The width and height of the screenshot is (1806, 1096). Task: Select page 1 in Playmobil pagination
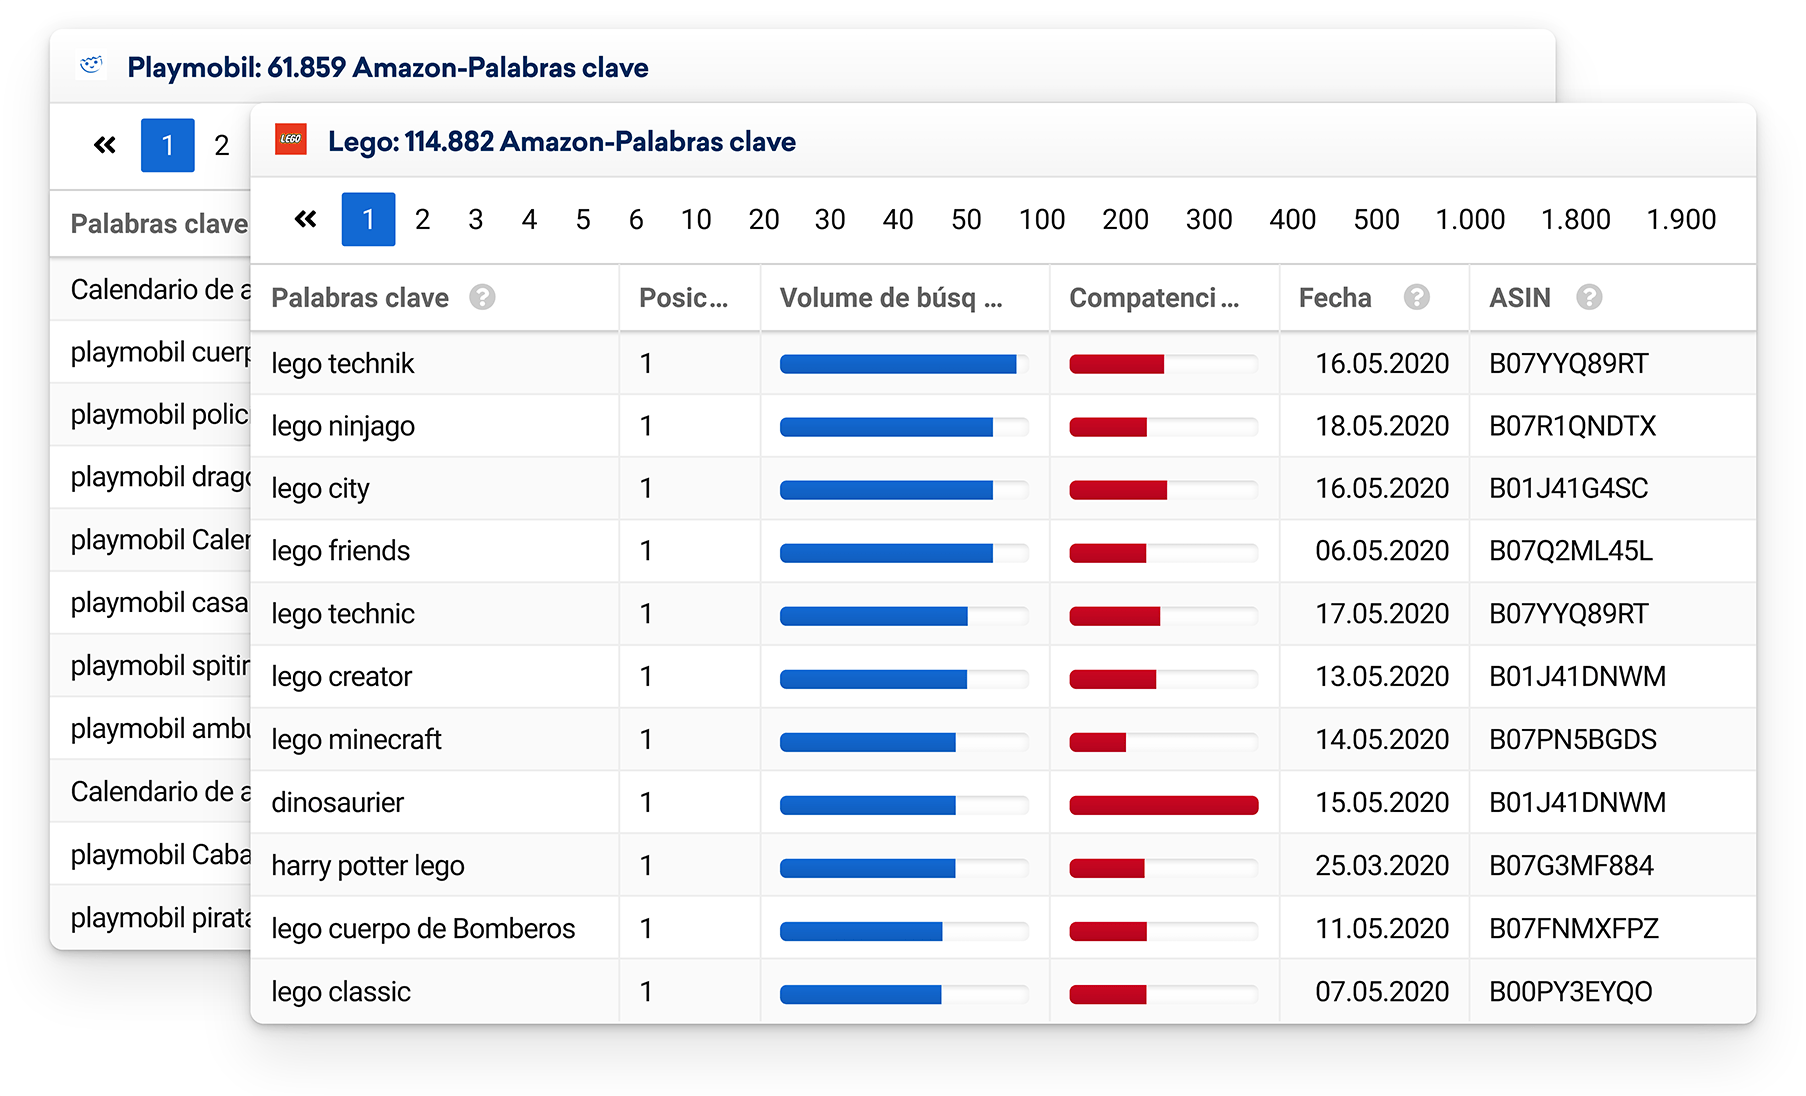[x=167, y=145]
